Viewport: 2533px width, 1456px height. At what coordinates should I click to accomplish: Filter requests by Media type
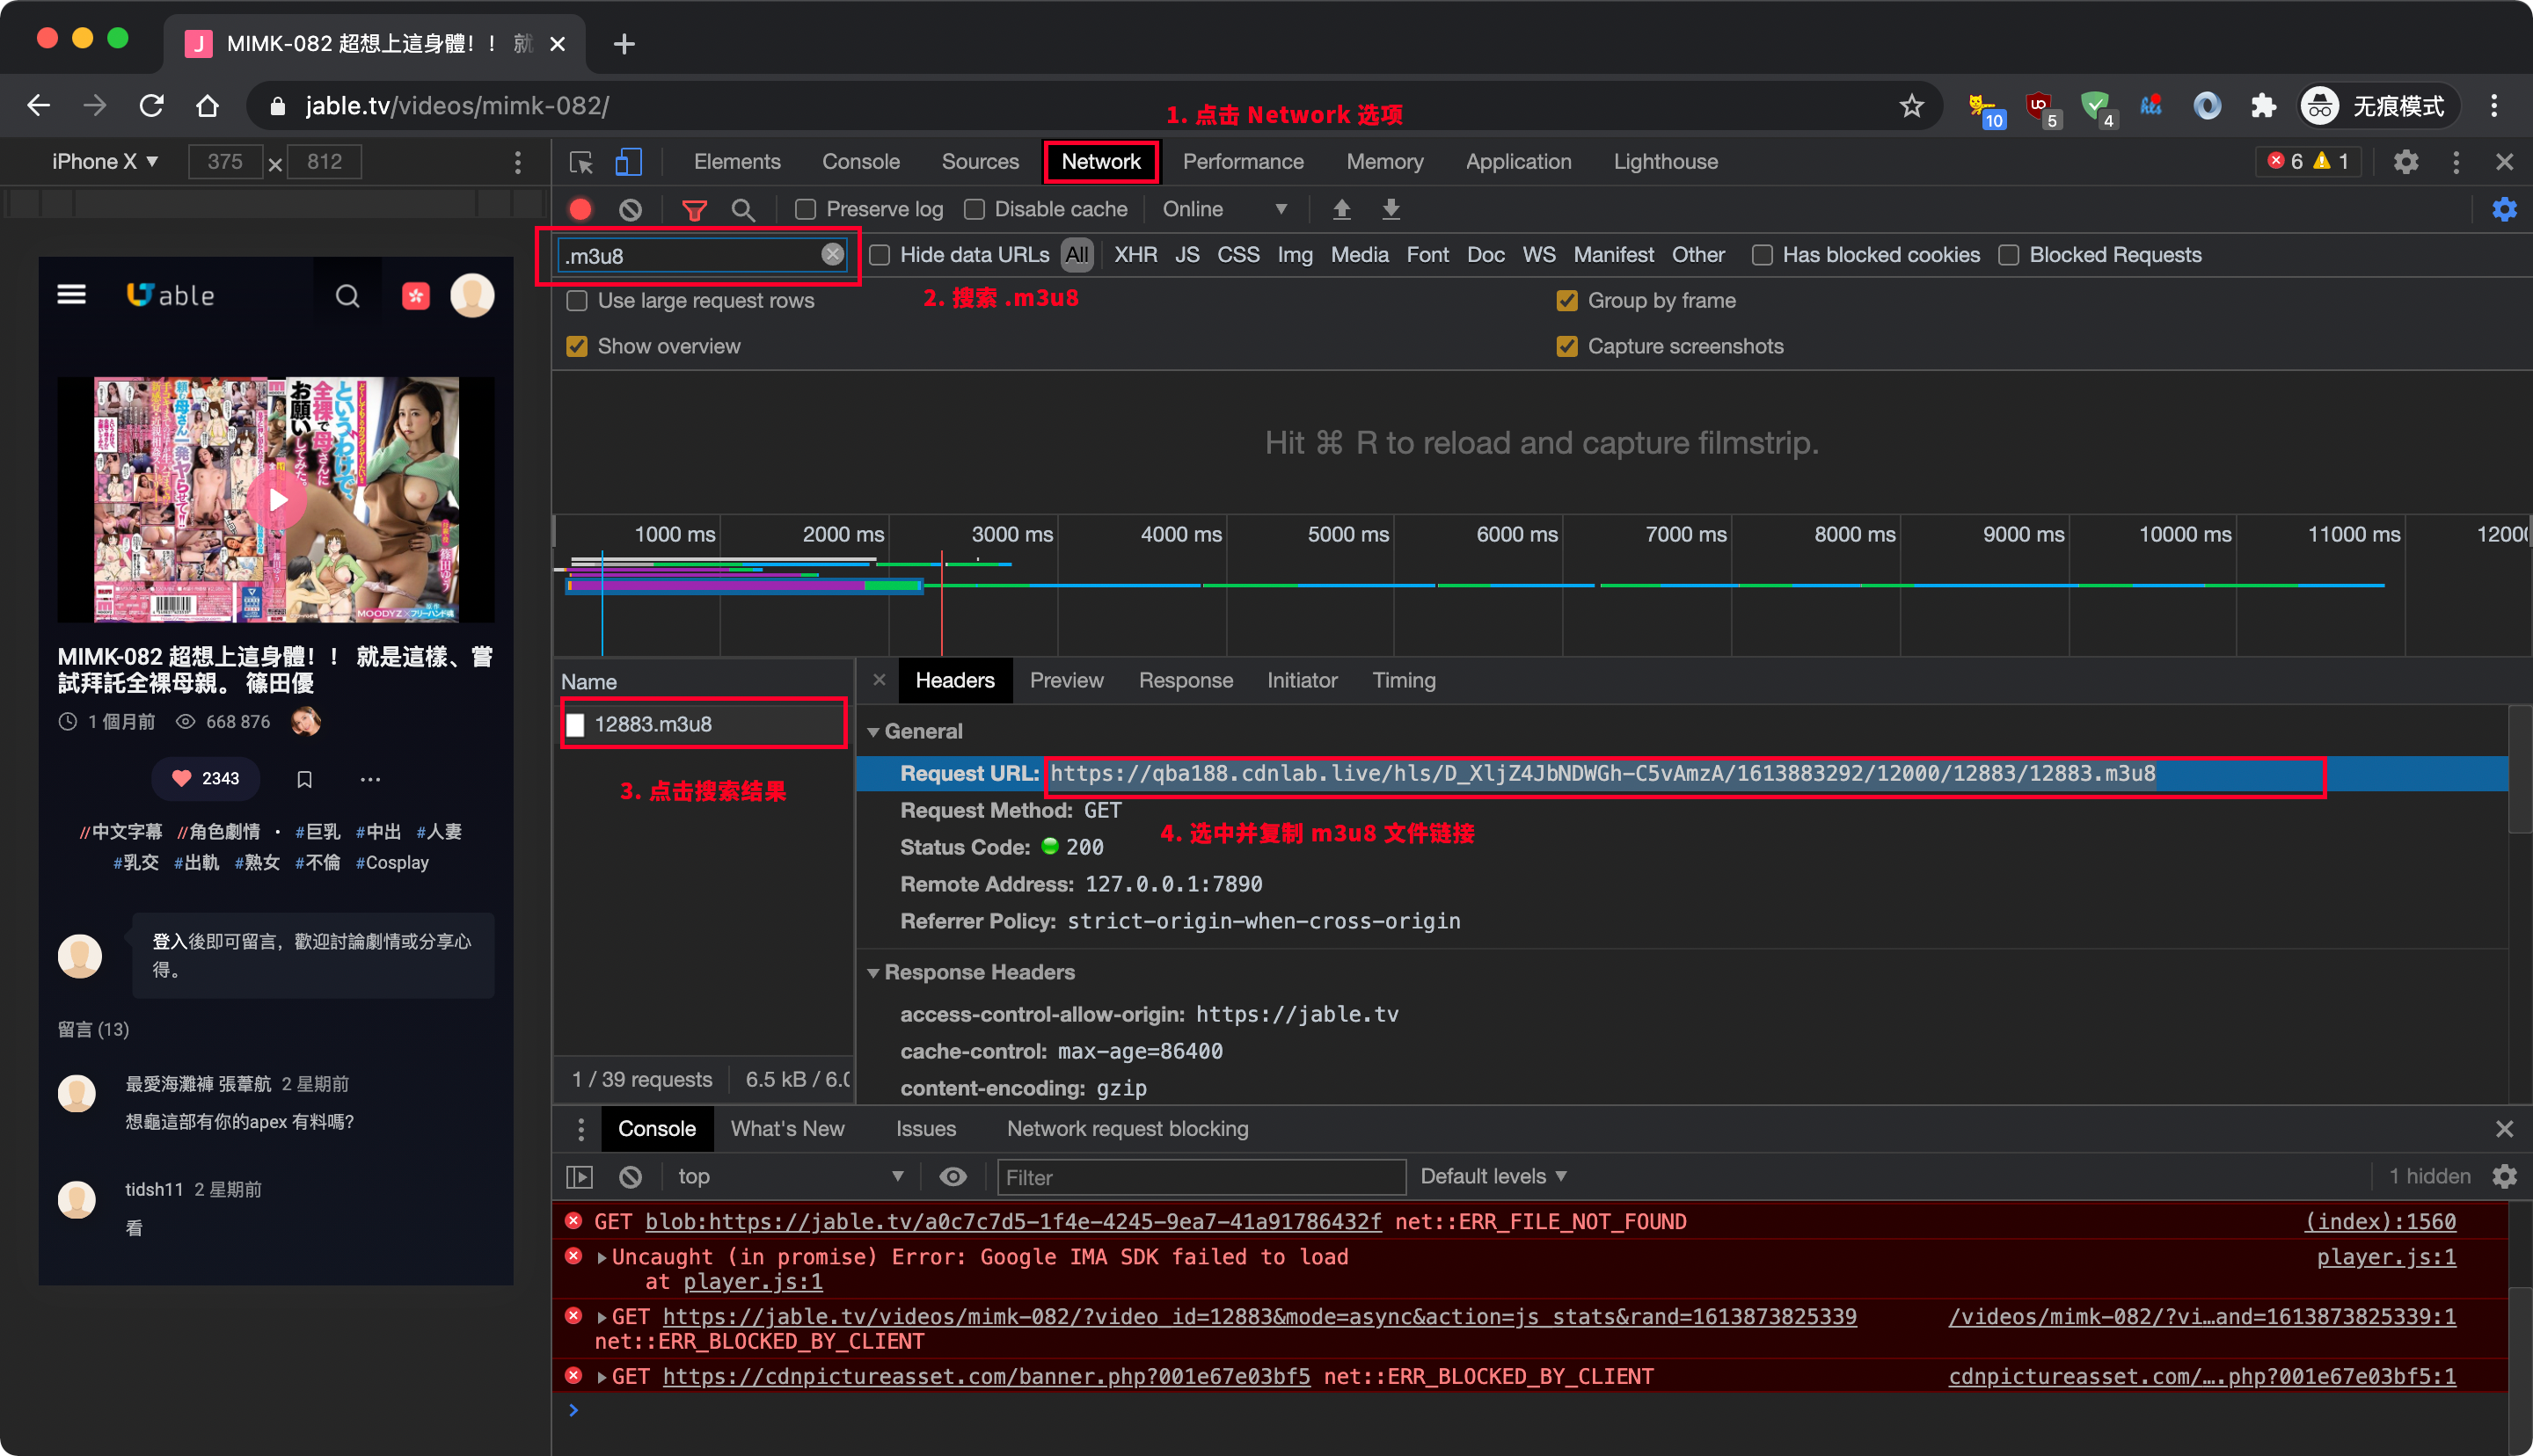[1359, 255]
